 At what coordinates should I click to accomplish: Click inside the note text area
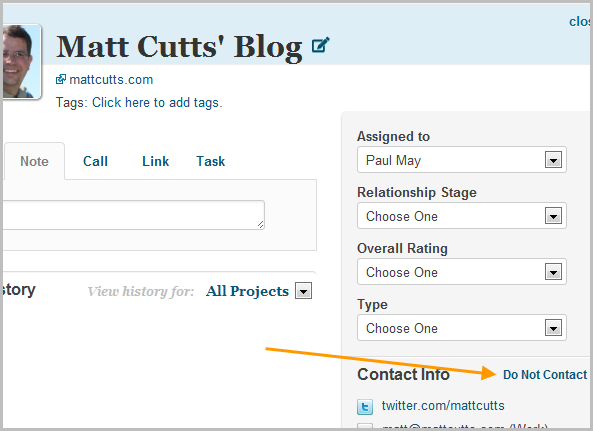(133, 215)
